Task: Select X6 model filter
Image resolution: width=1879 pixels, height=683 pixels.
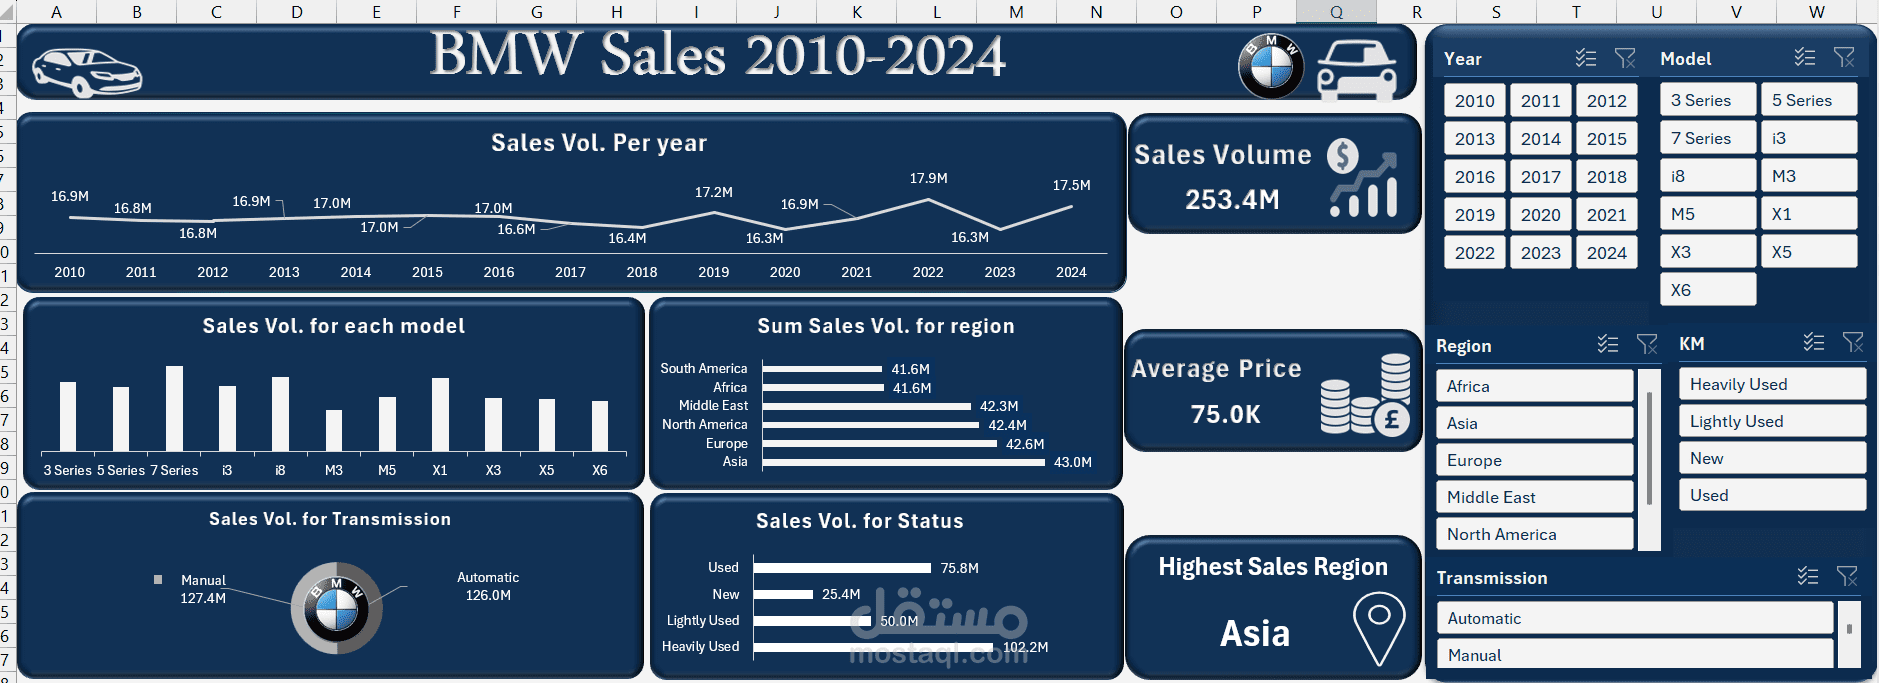Action: click(1708, 290)
